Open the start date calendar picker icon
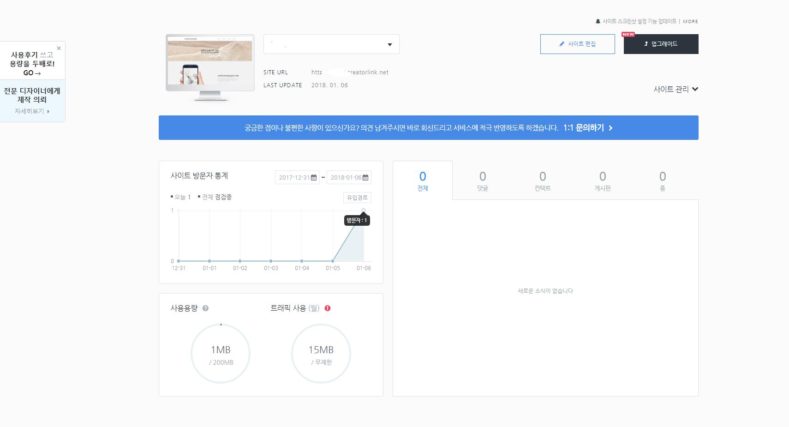The height and width of the screenshot is (427, 789). (x=314, y=177)
